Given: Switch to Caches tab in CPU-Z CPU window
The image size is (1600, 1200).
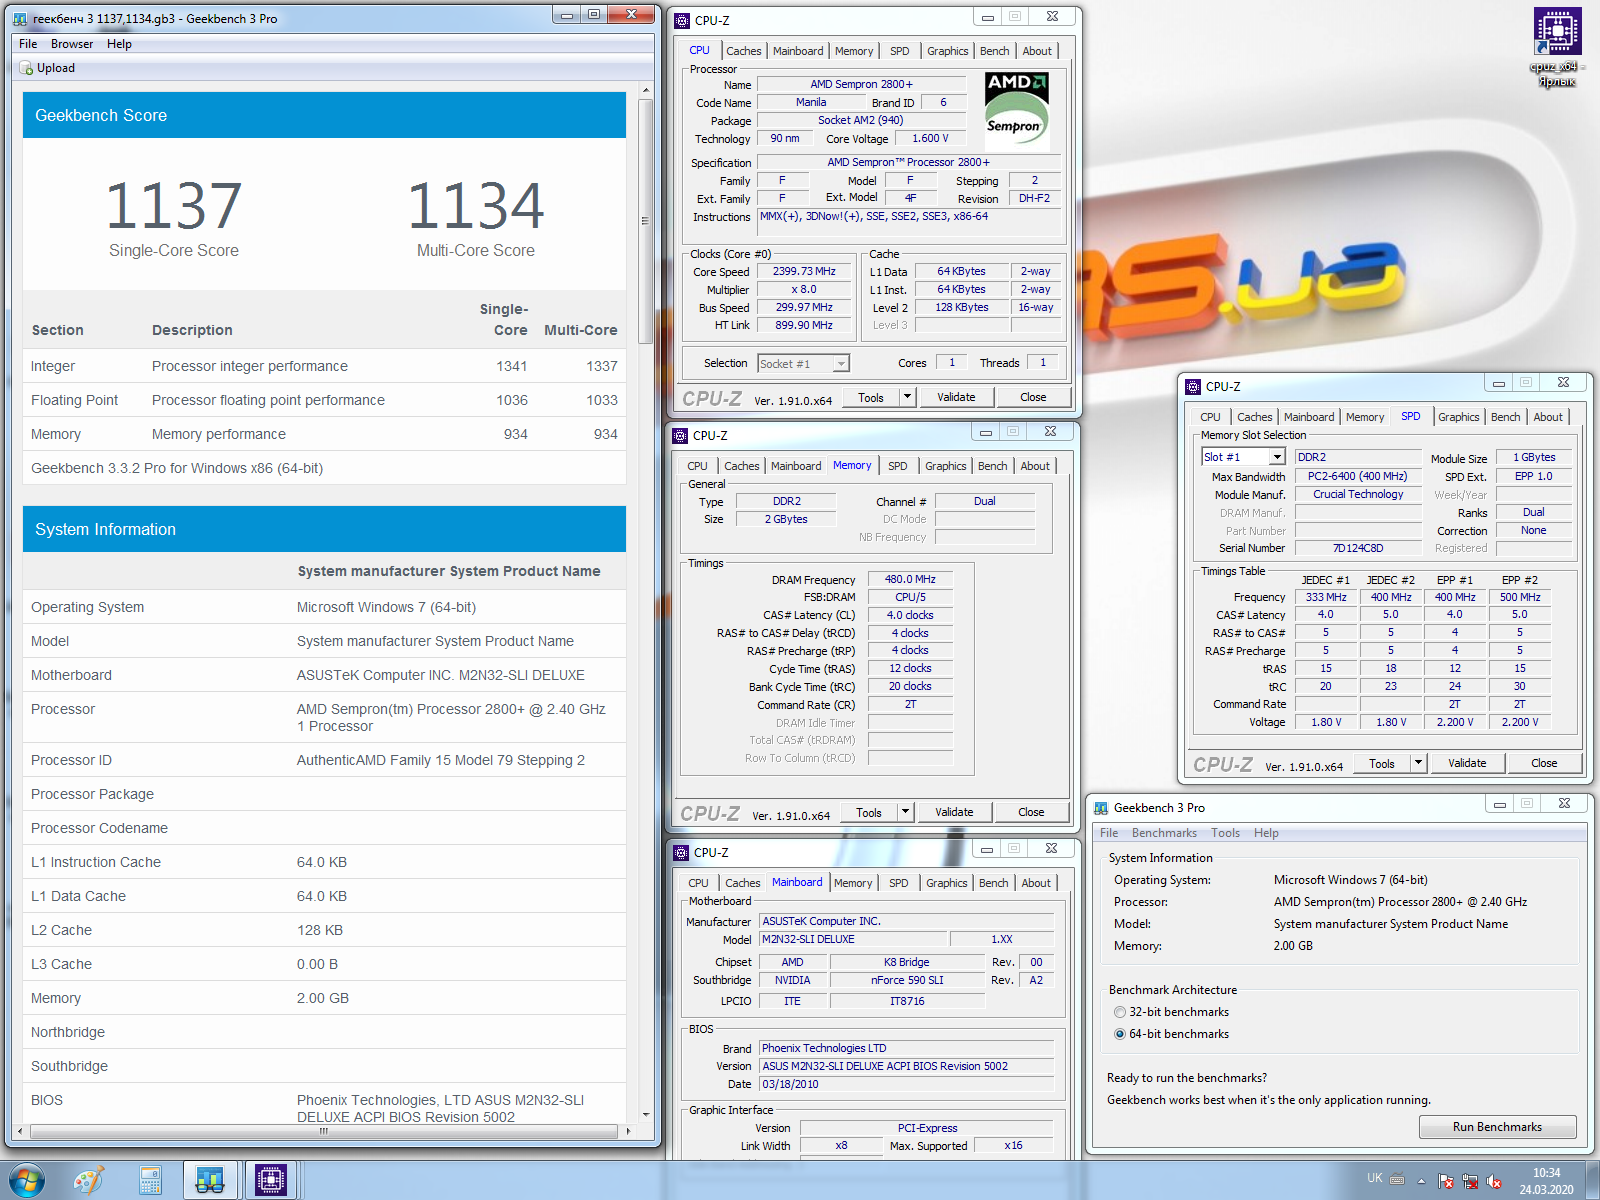Looking at the screenshot, I should tap(743, 51).
